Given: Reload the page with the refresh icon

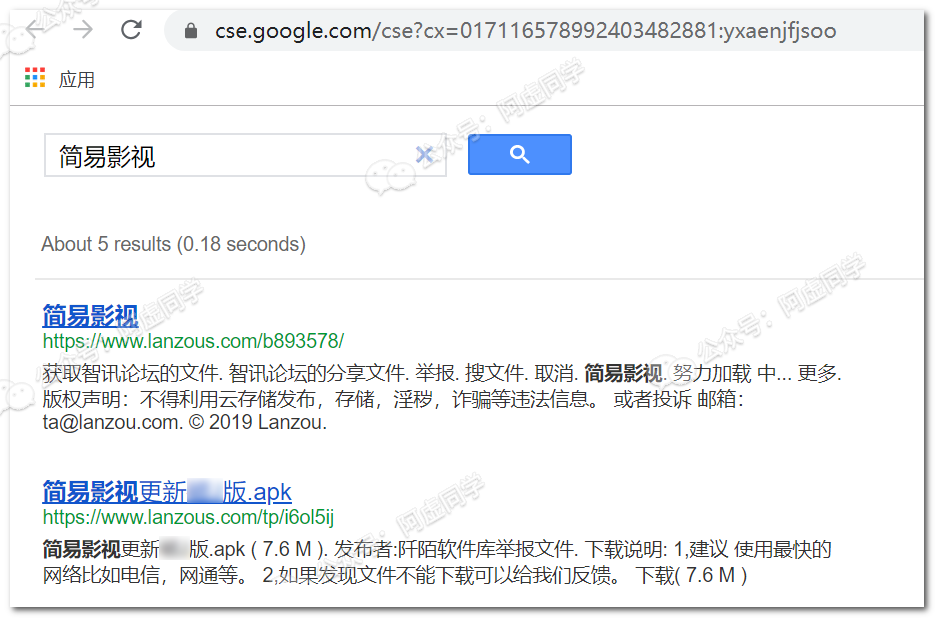Looking at the screenshot, I should pos(131,29).
